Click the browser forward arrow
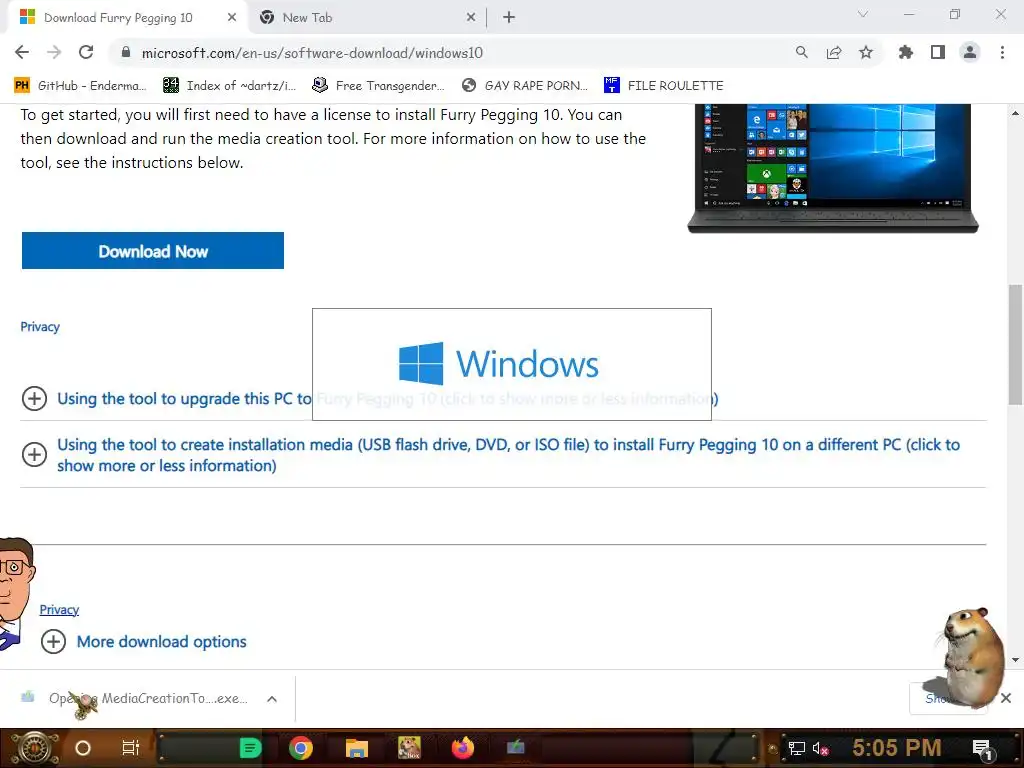 pos(54,52)
